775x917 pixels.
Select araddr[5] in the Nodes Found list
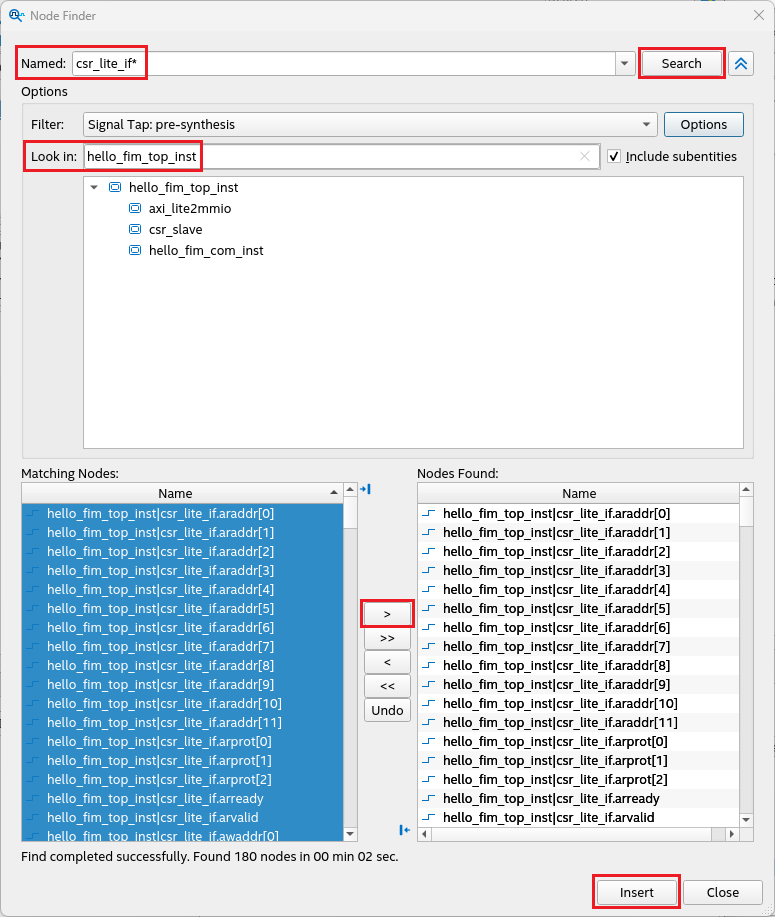tap(556, 608)
